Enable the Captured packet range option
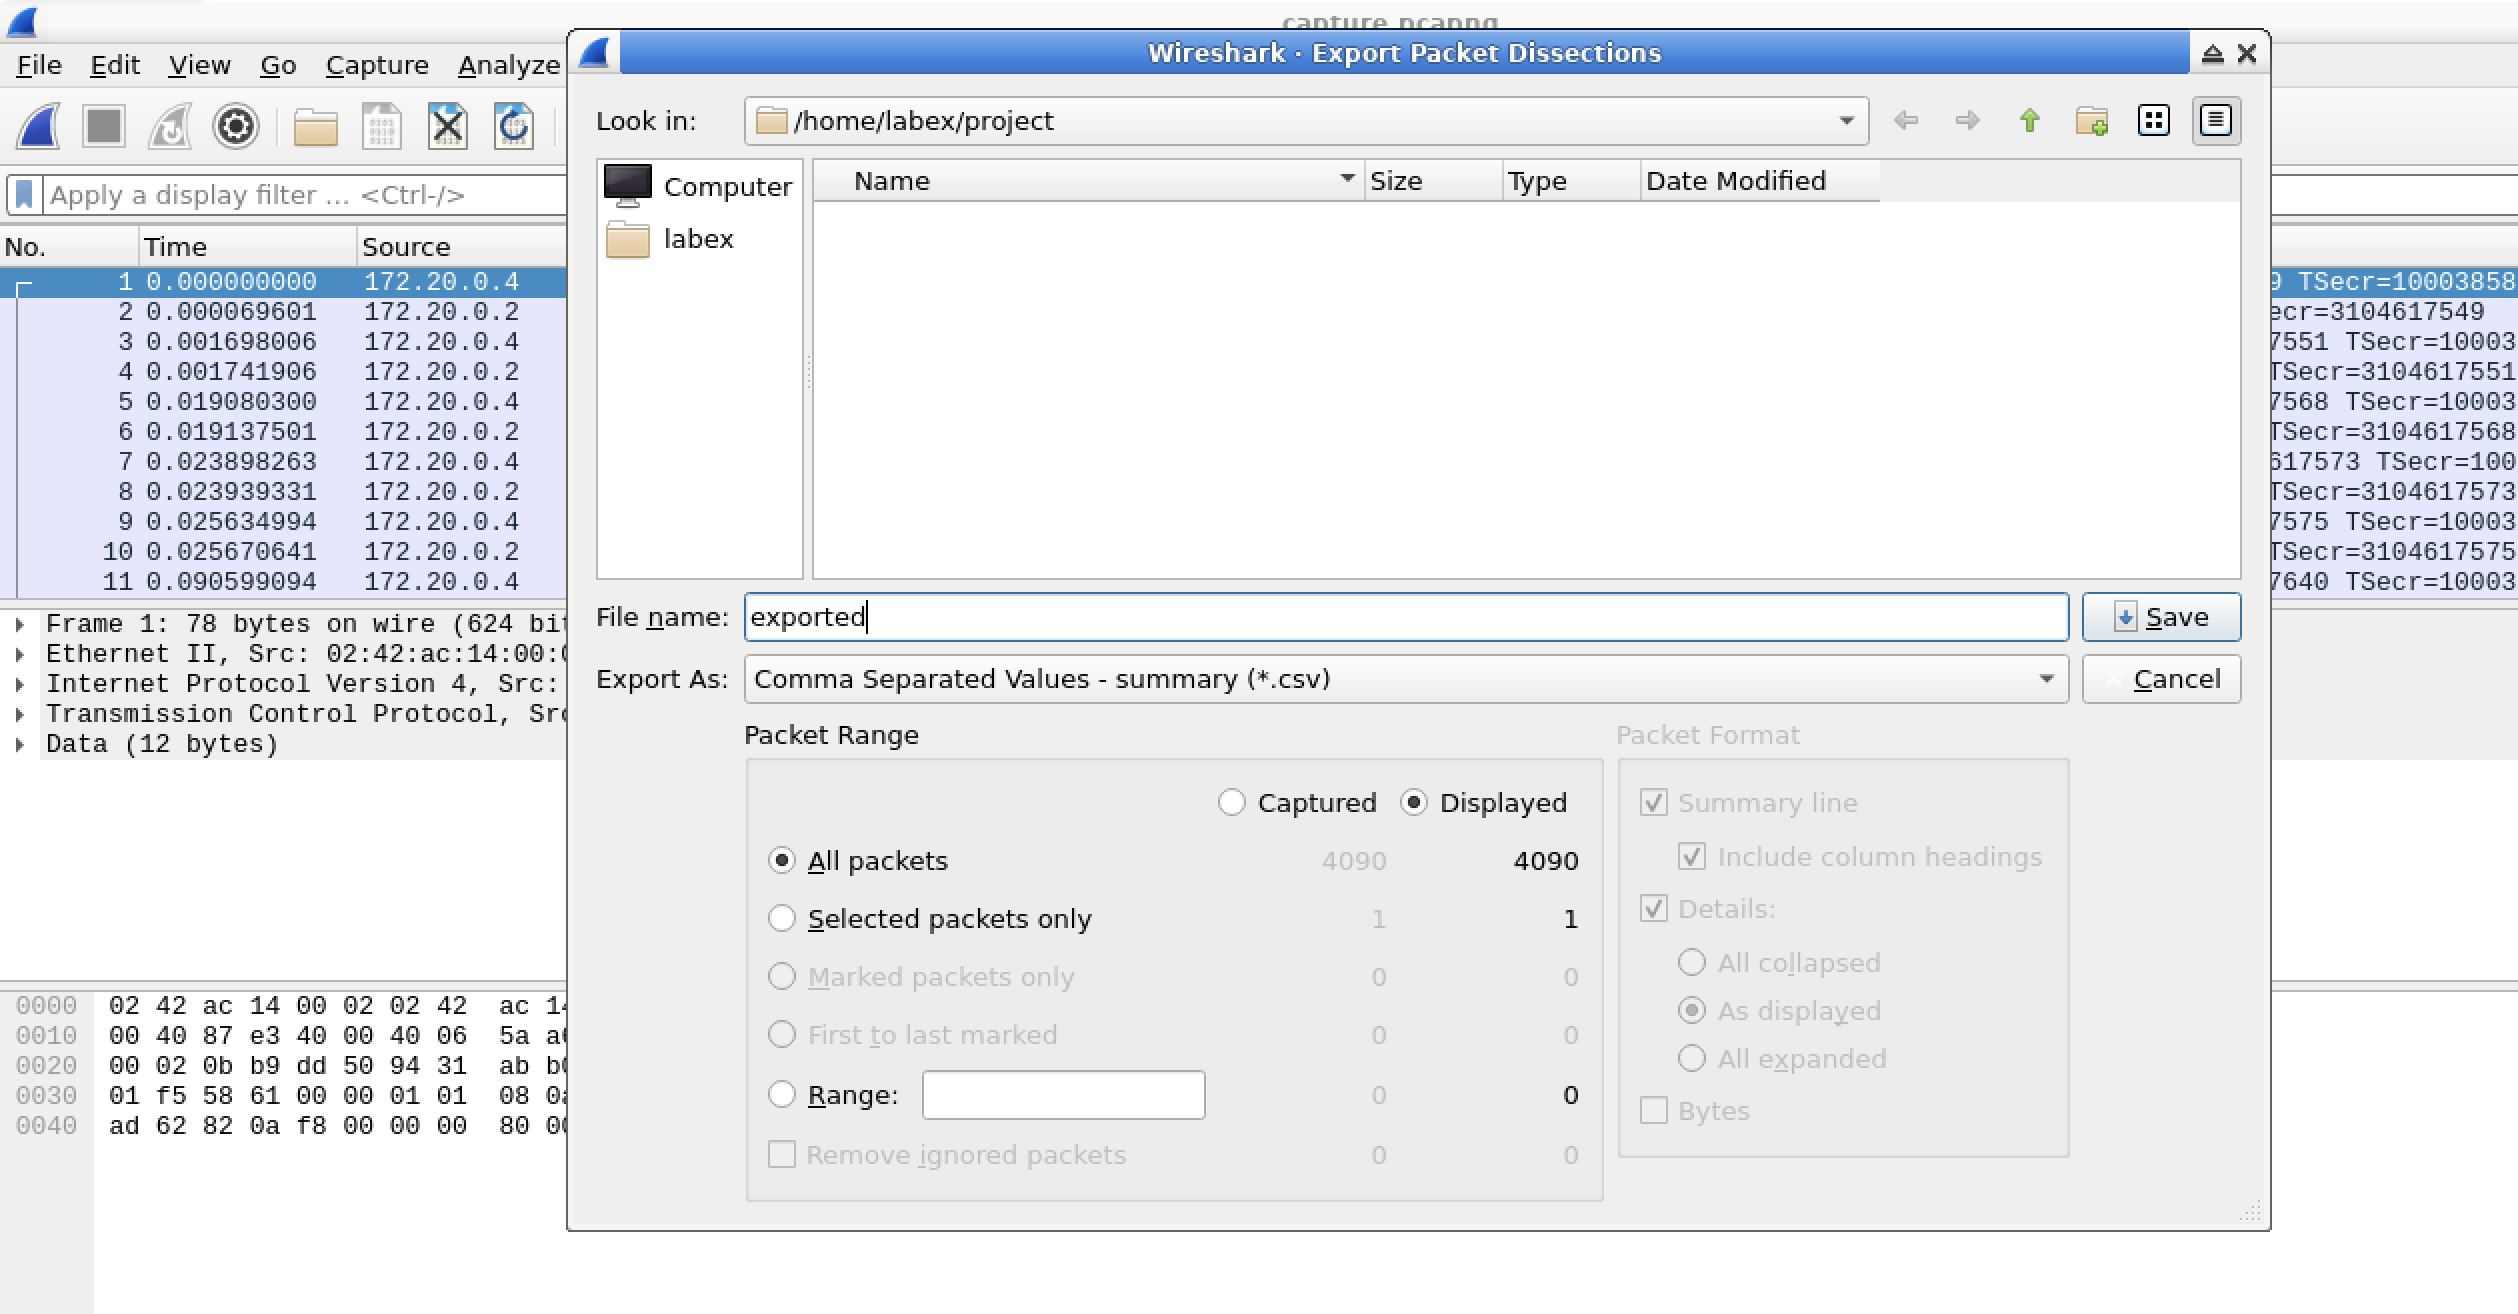Screen dimensions: 2518x1314 (x=1230, y=802)
